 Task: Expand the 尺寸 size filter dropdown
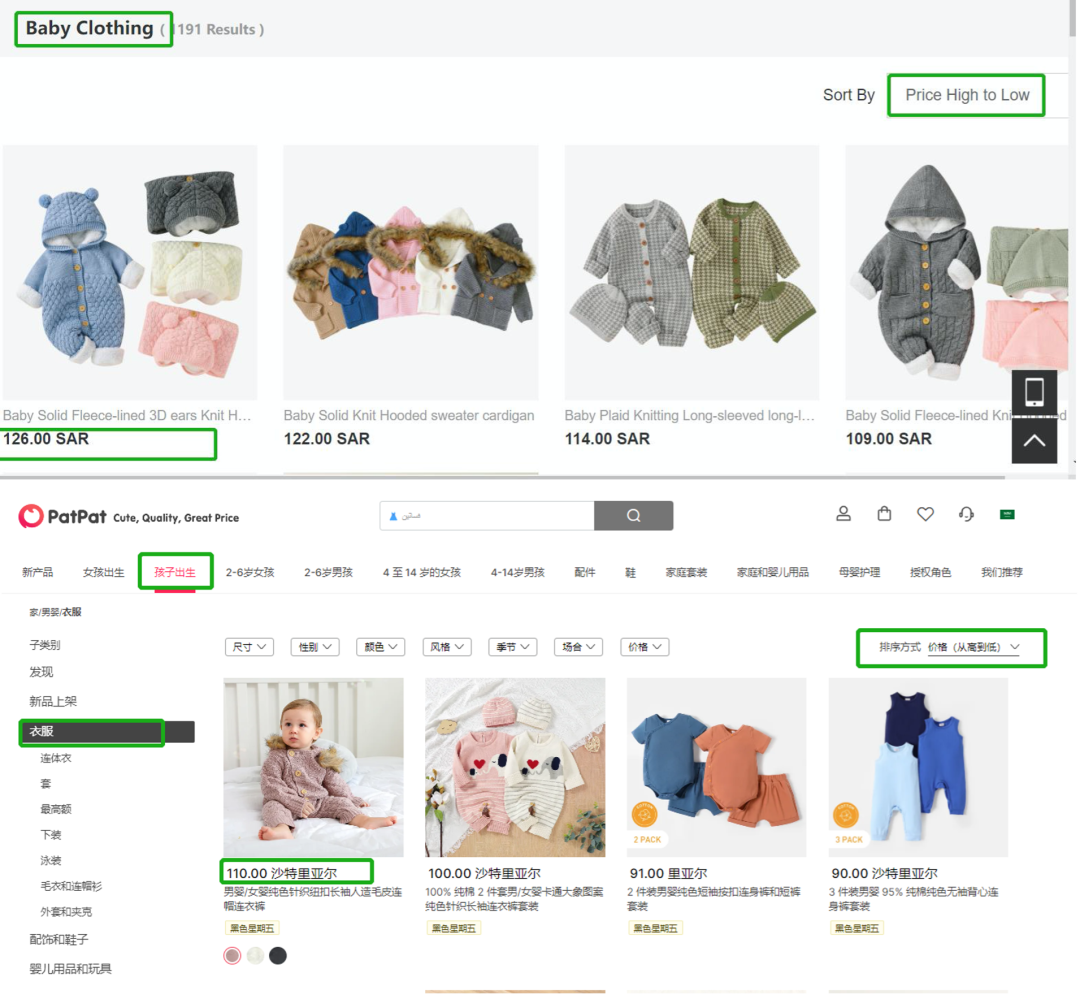[x=250, y=647]
